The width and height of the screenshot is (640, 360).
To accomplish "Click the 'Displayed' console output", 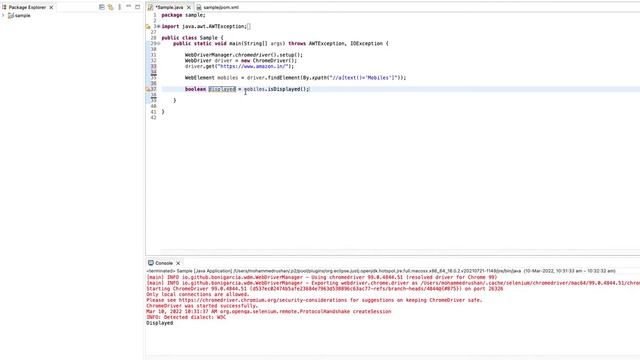I will (x=160, y=323).
